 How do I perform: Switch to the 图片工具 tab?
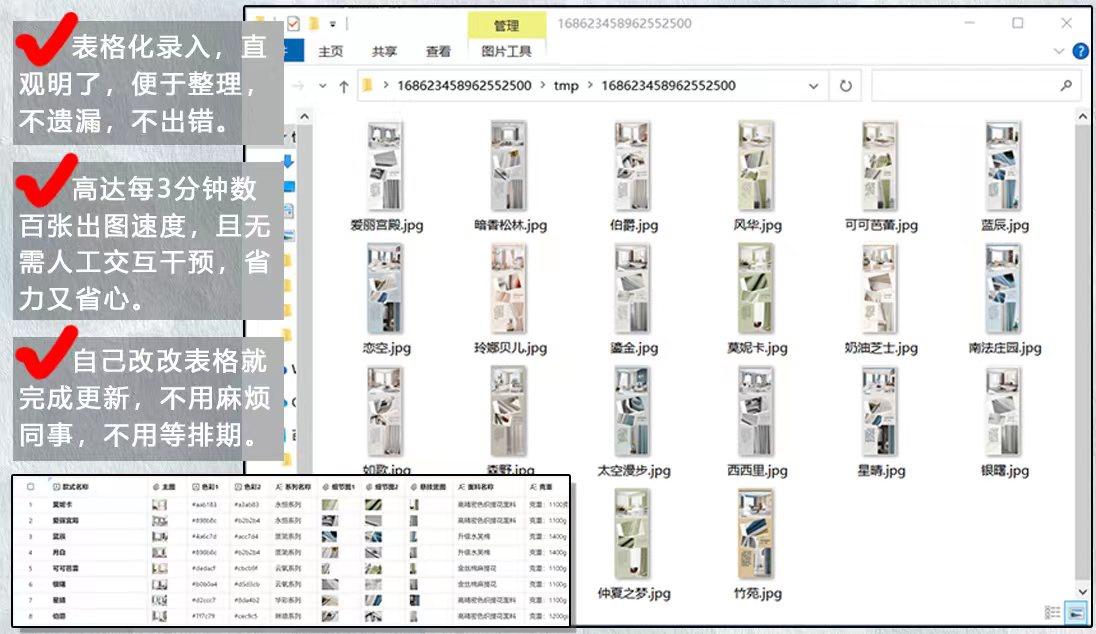(506, 52)
